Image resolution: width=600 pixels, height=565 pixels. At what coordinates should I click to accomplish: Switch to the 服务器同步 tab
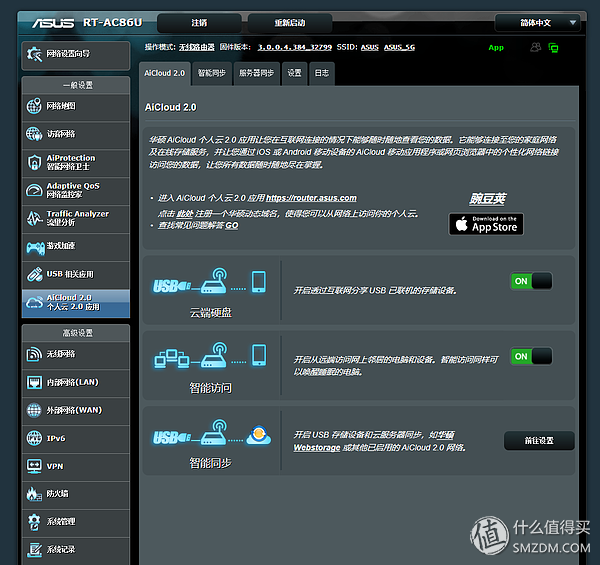(x=257, y=73)
